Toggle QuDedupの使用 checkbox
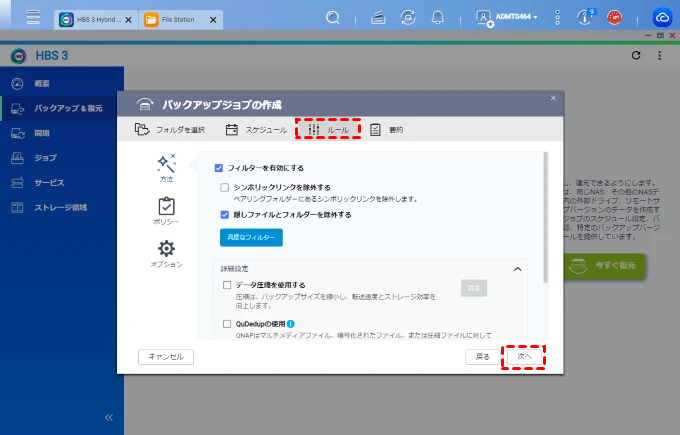The image size is (680, 435). [x=227, y=324]
